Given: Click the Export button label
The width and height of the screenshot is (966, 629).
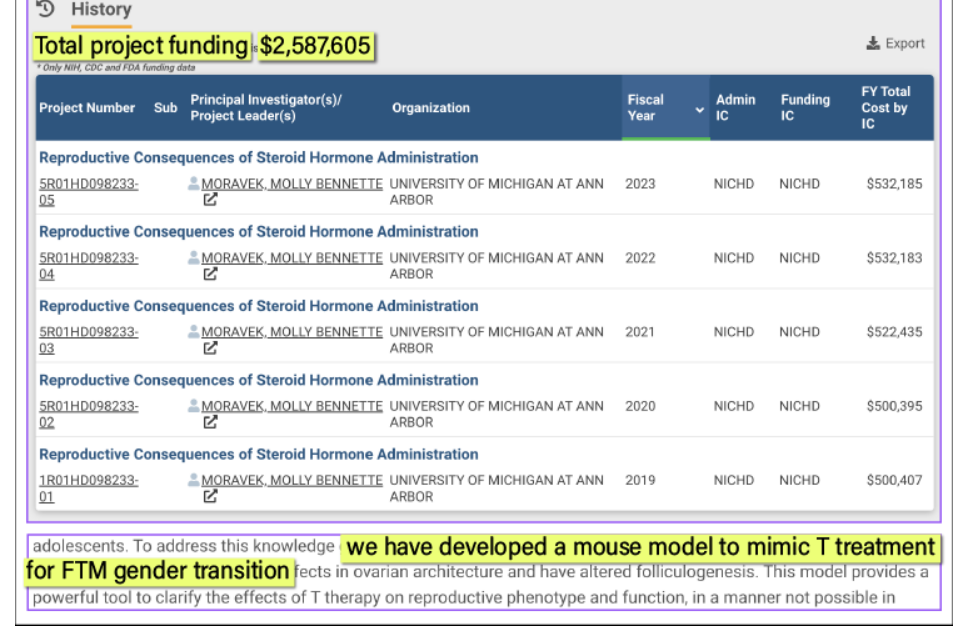Looking at the screenshot, I should (x=904, y=43).
